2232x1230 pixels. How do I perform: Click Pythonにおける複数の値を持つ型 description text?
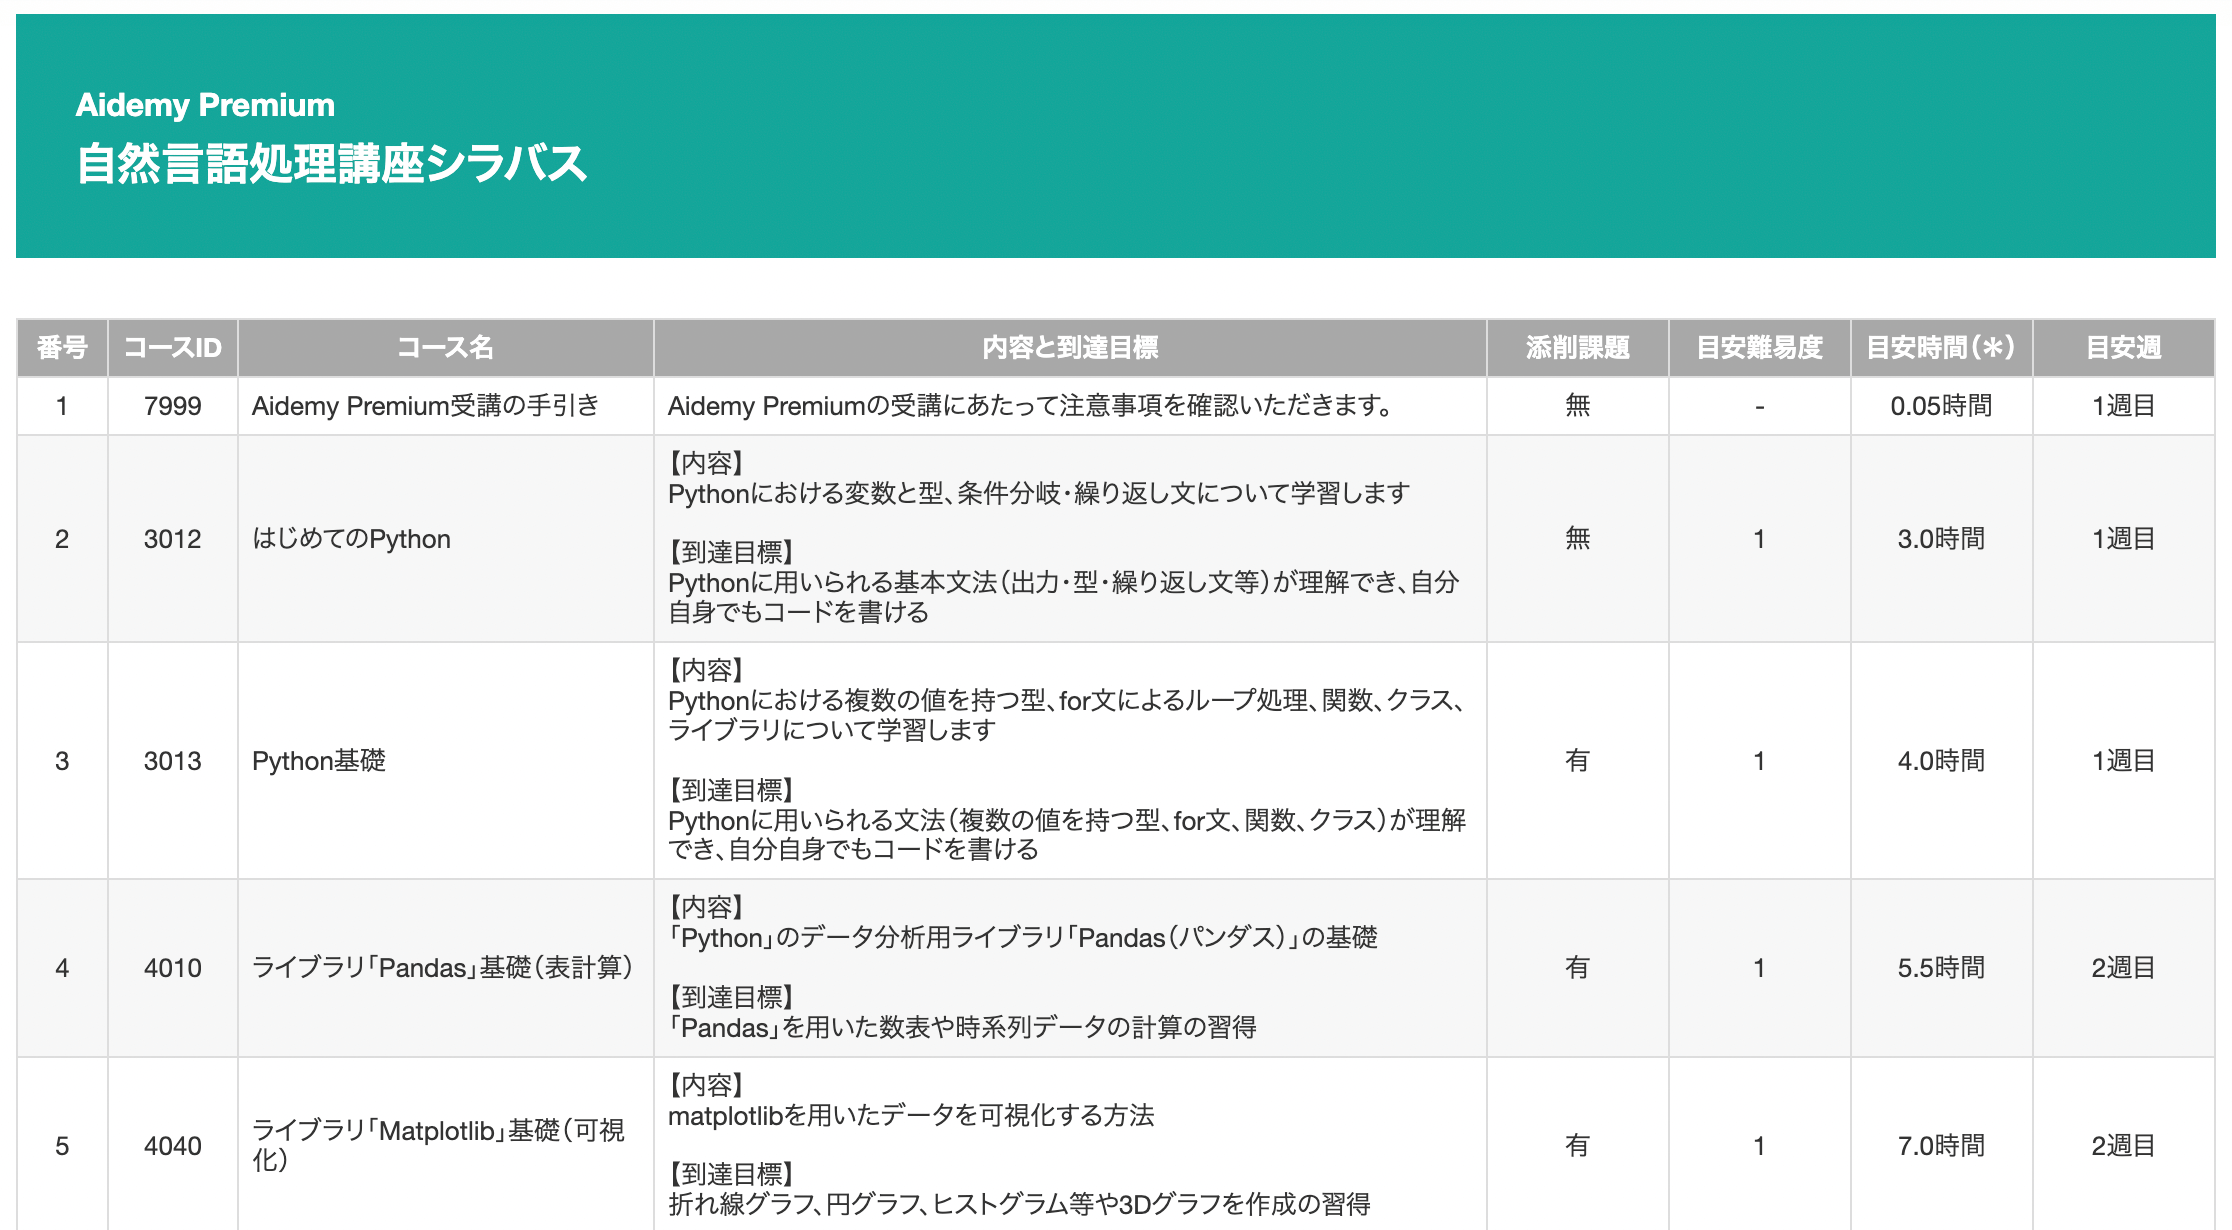pos(1067,715)
